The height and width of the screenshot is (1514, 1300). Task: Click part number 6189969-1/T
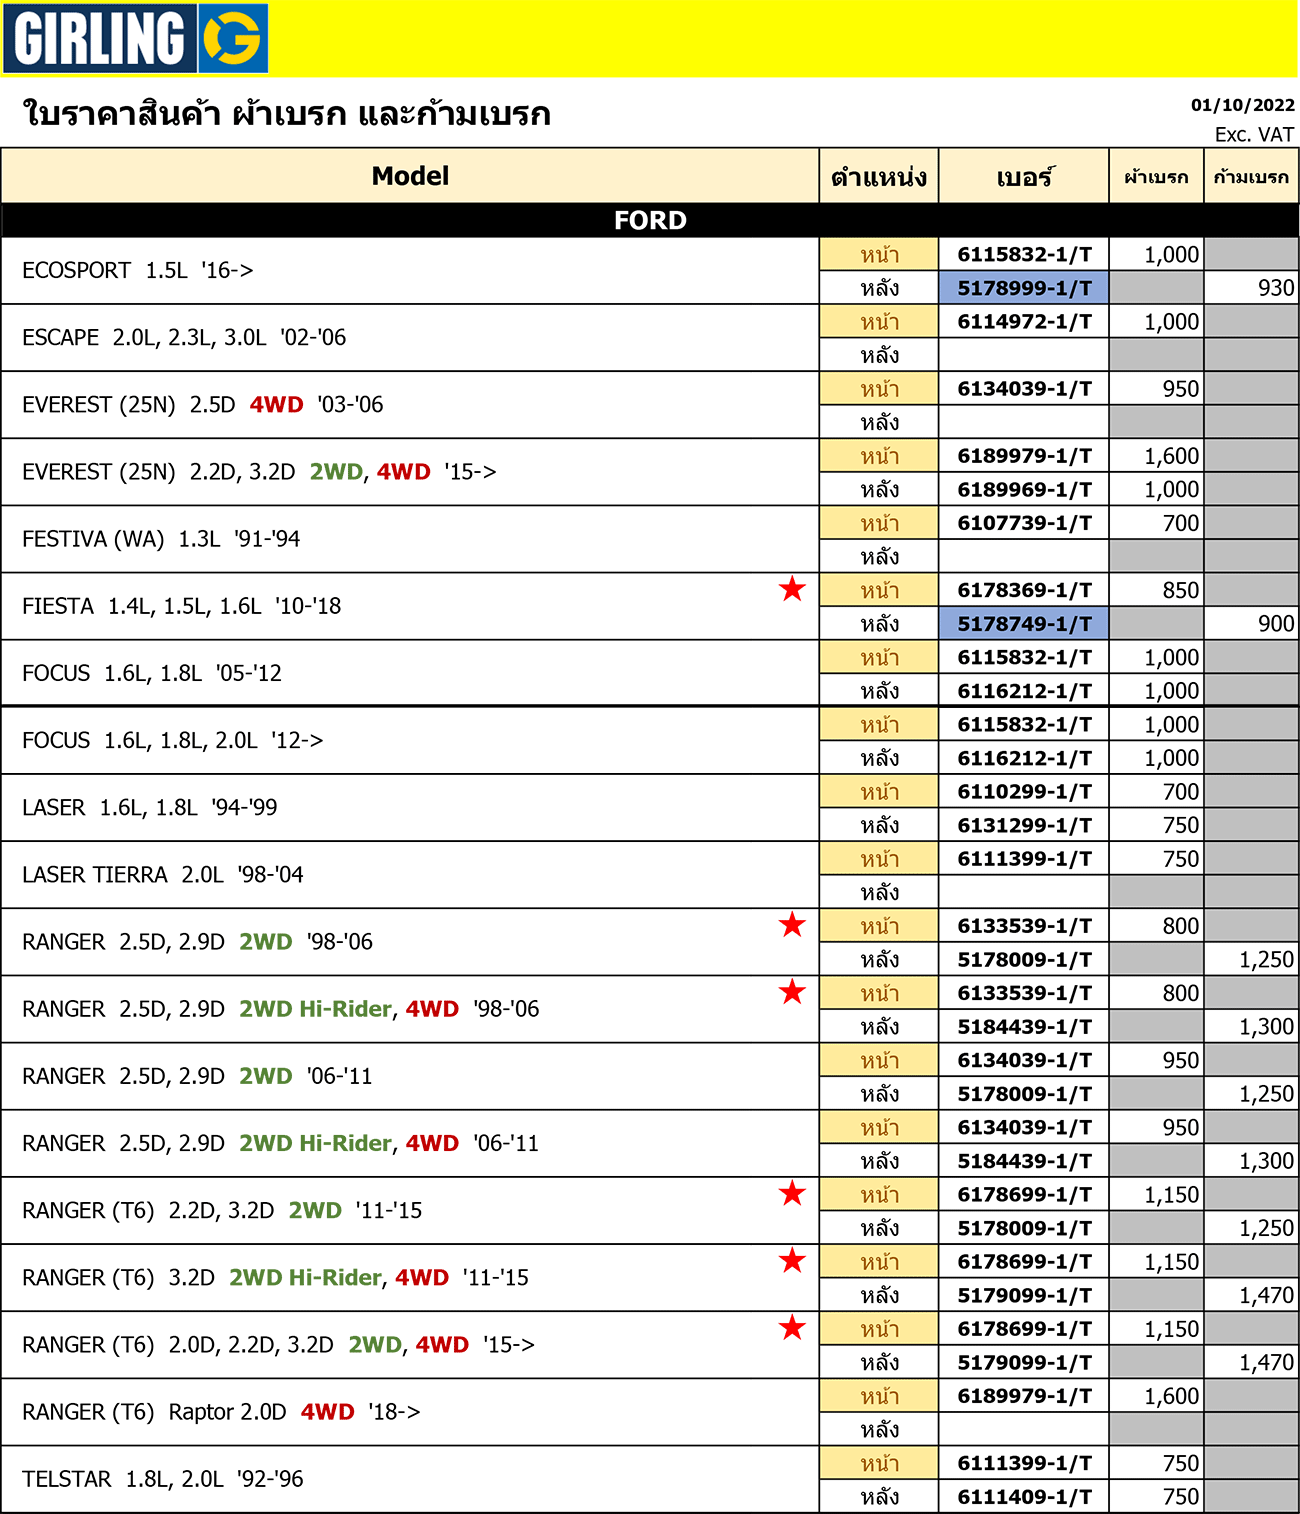(1024, 490)
